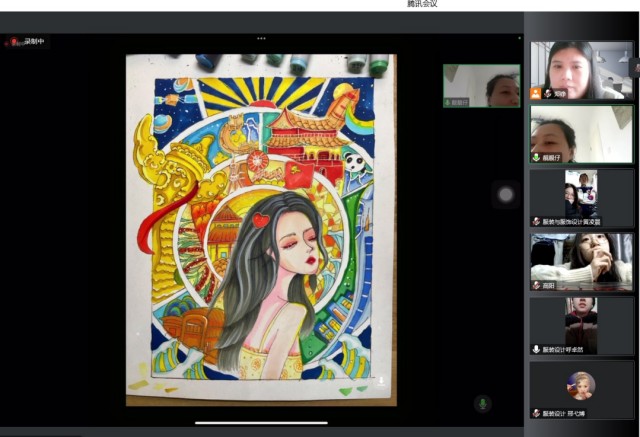Open the three-dot menu above shared screen
The height and width of the screenshot is (437, 640).
pos(261,38)
